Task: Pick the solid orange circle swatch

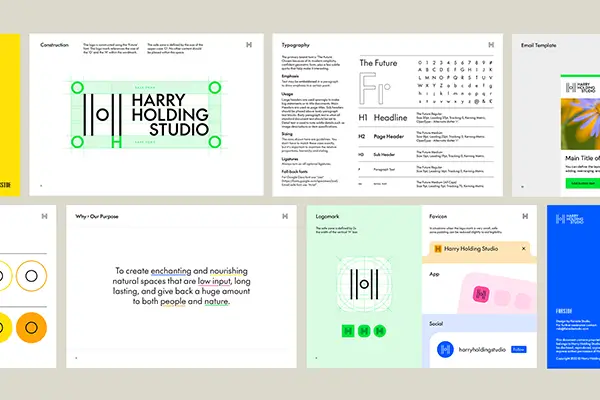Action: coord(31,328)
